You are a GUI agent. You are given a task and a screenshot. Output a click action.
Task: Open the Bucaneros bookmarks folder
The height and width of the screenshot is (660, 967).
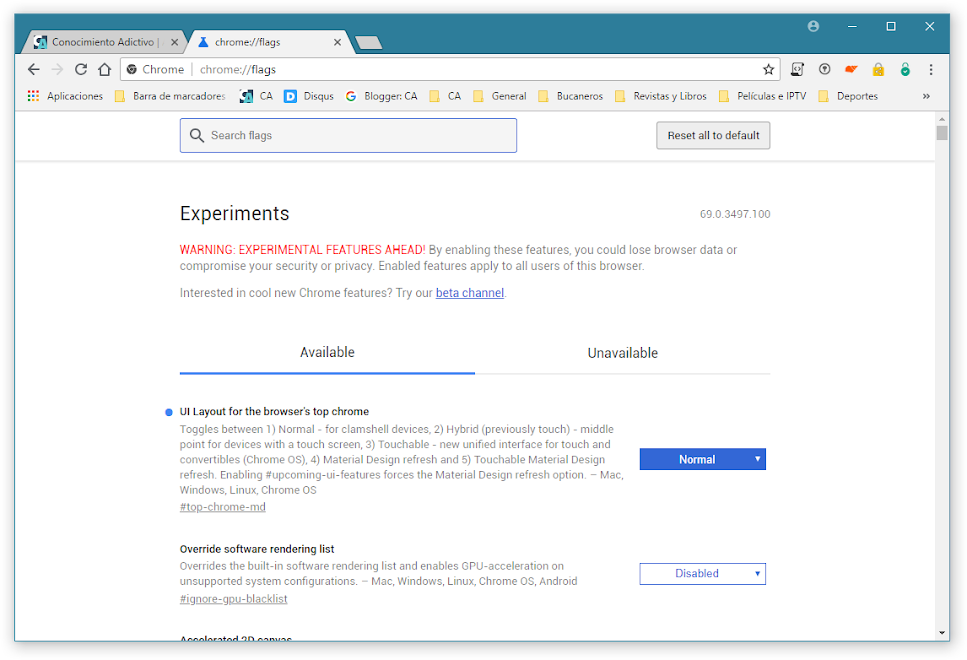tap(570, 96)
